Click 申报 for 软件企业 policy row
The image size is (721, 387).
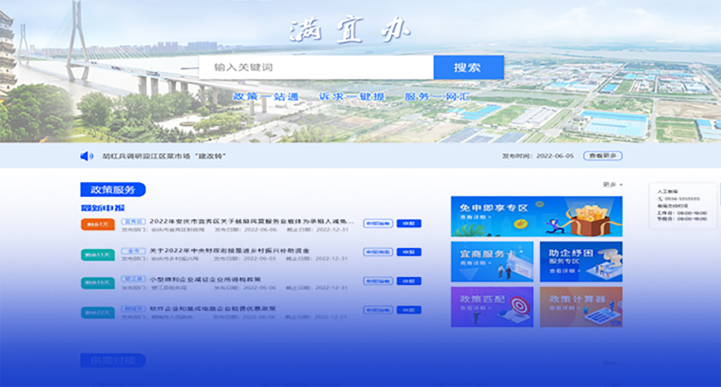[x=409, y=310]
